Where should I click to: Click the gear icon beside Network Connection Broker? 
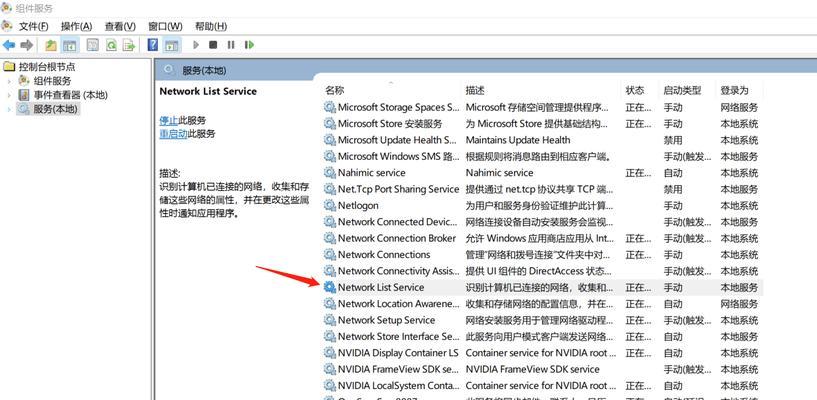329,238
